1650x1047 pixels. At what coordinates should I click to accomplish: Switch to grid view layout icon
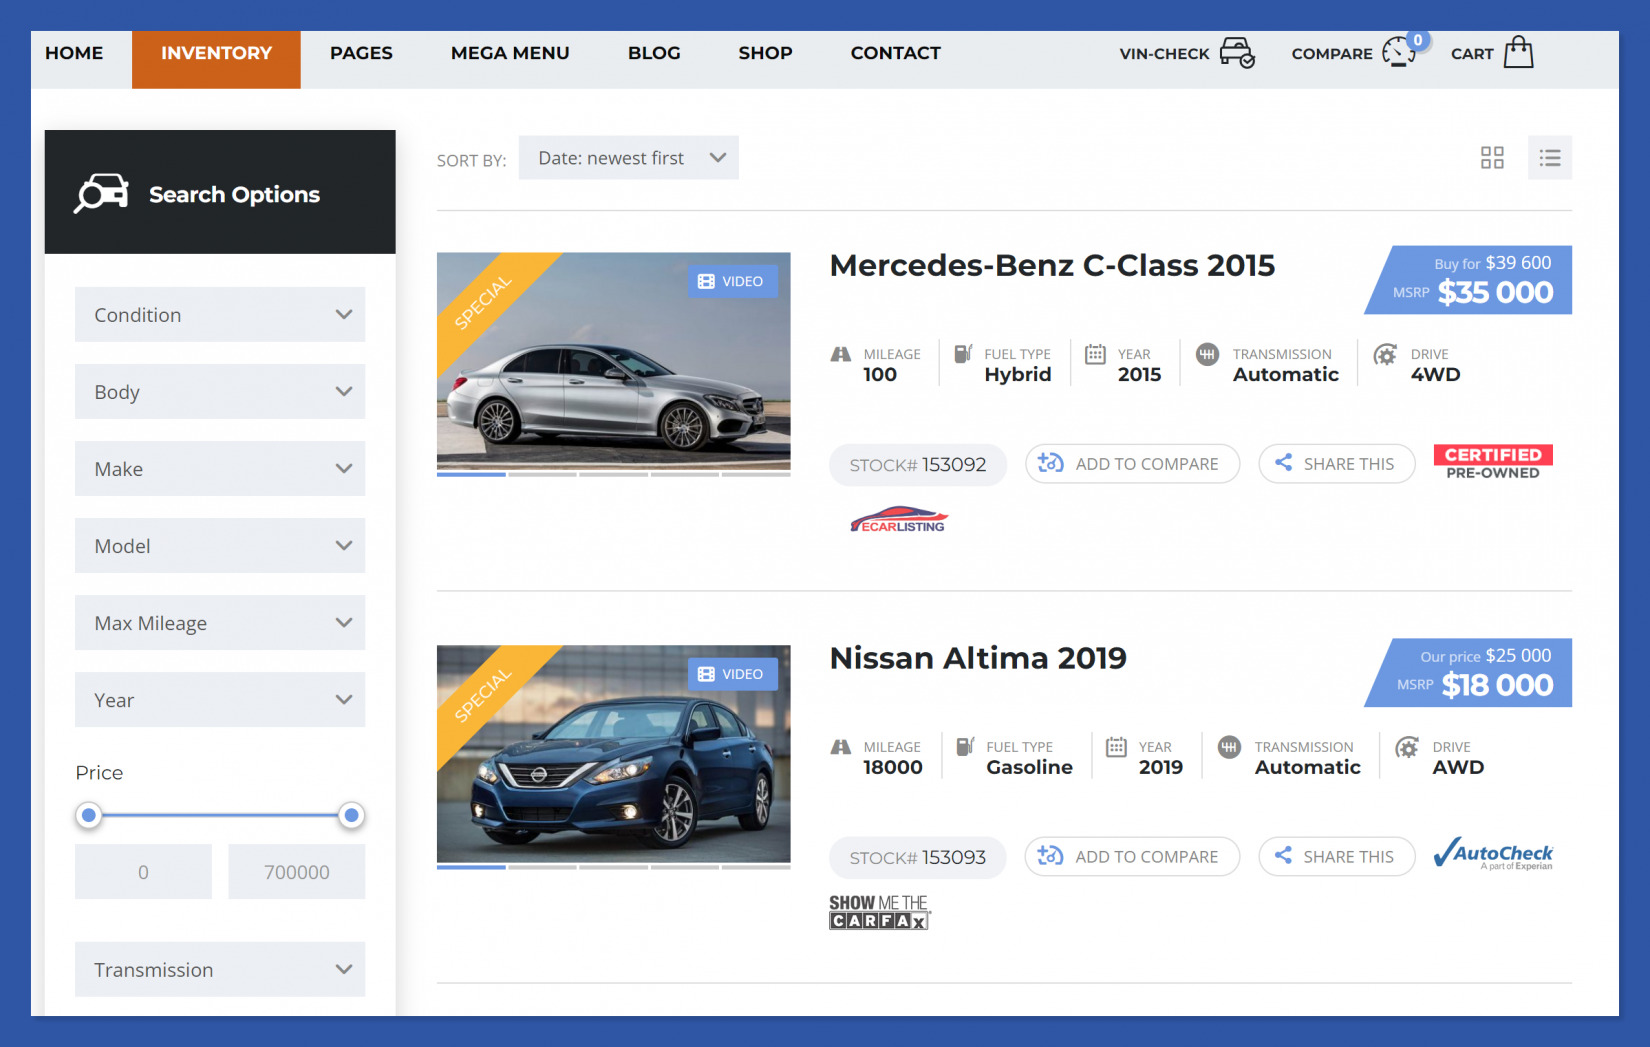click(x=1492, y=158)
